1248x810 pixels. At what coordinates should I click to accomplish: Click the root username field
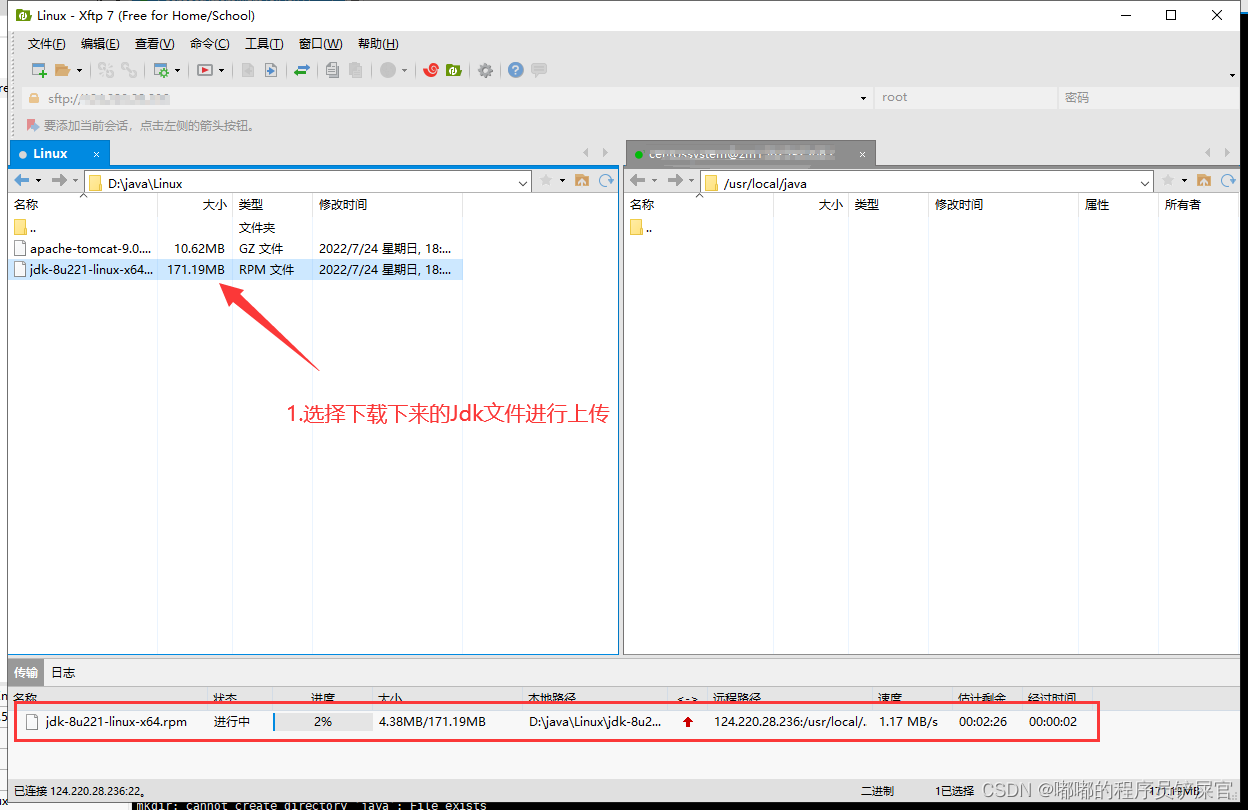pyautogui.click(x=965, y=98)
